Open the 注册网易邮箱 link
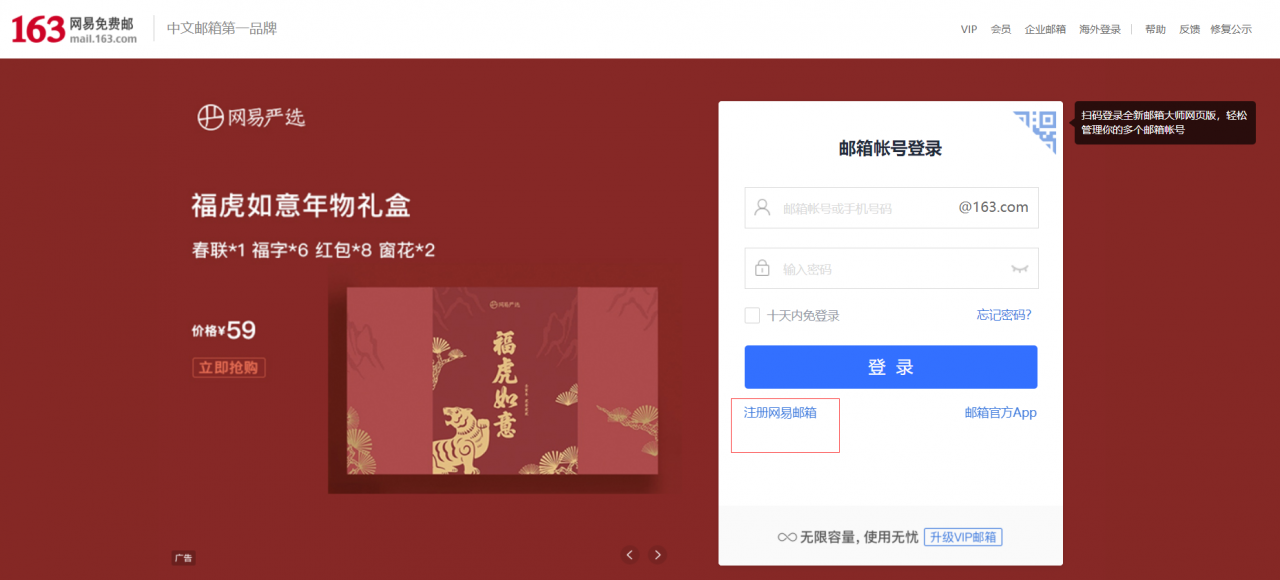 (780, 412)
